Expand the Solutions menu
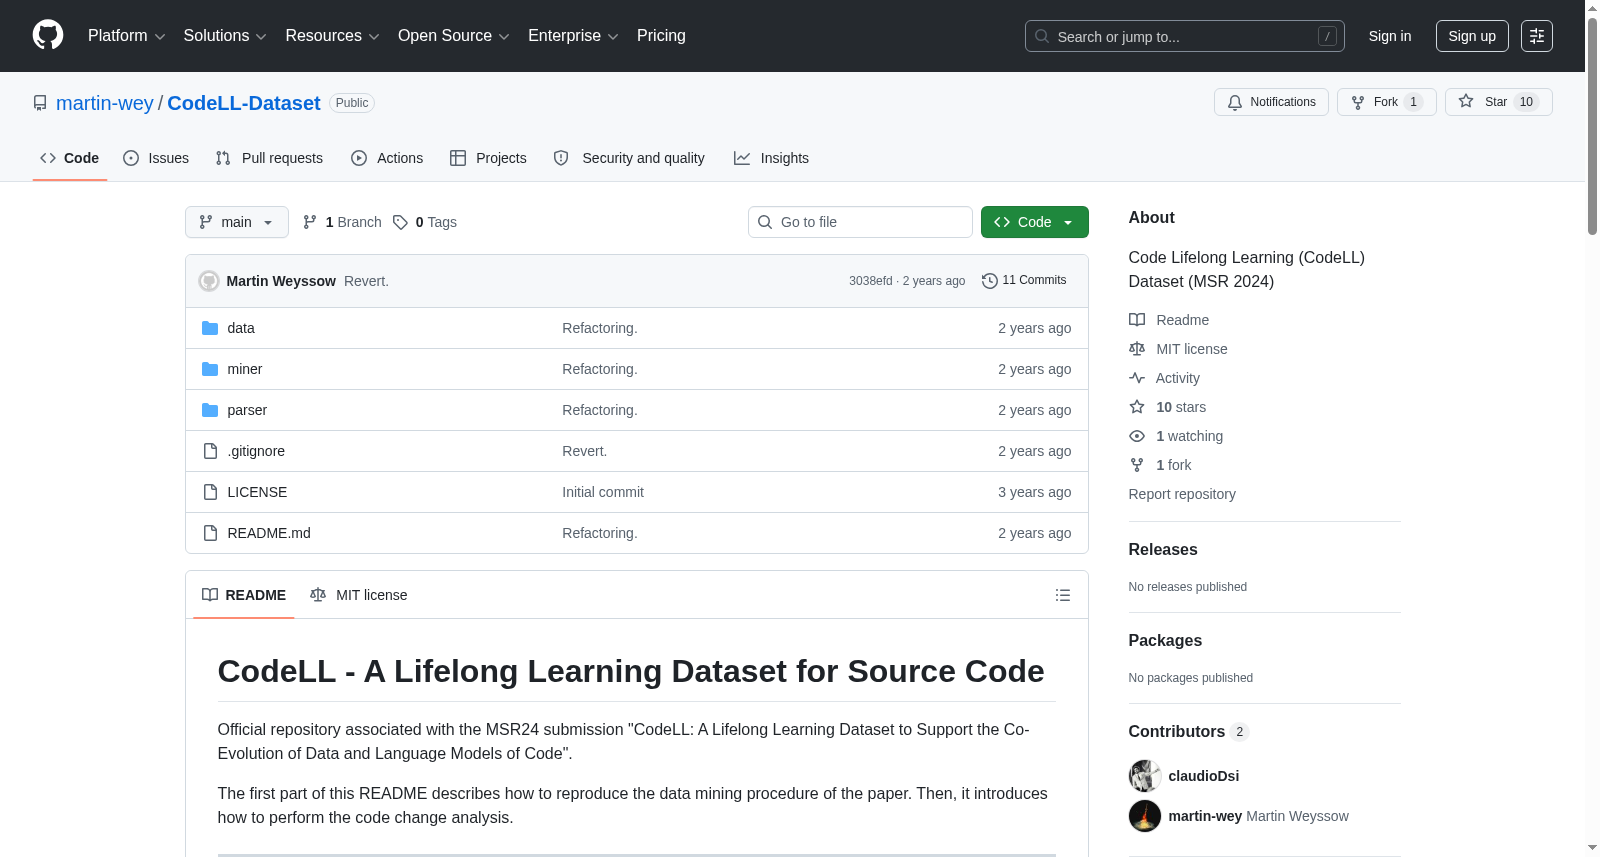Screen dimensions: 1600x857 point(225,36)
